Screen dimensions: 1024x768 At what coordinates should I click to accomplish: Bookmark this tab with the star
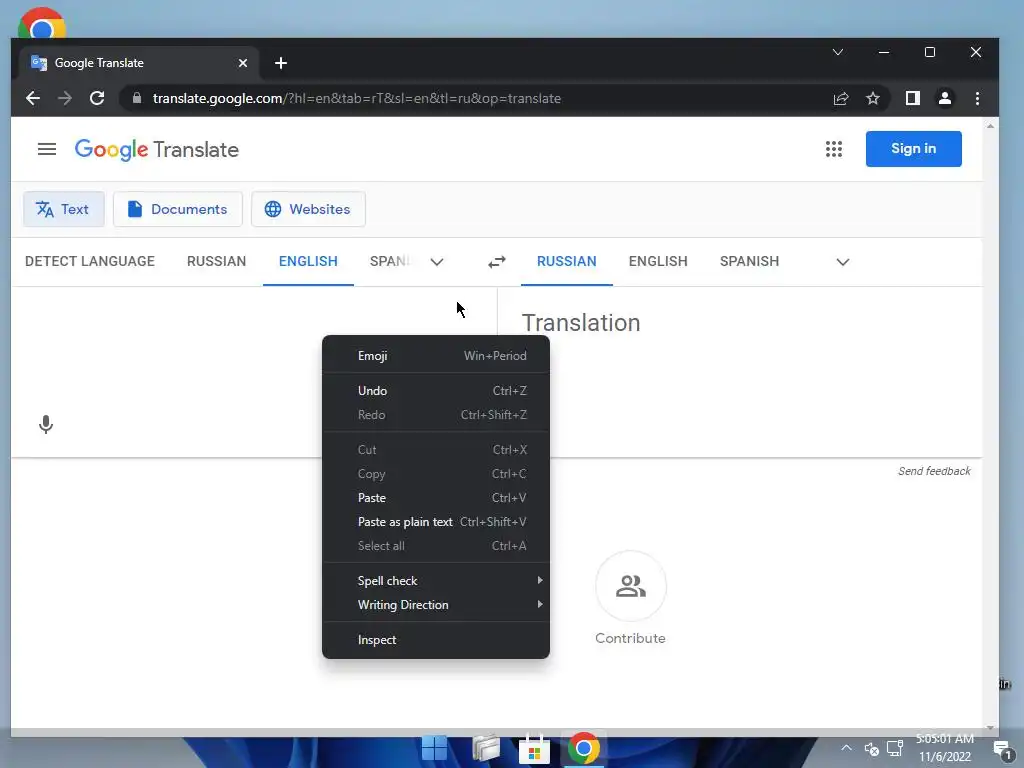[x=872, y=98]
